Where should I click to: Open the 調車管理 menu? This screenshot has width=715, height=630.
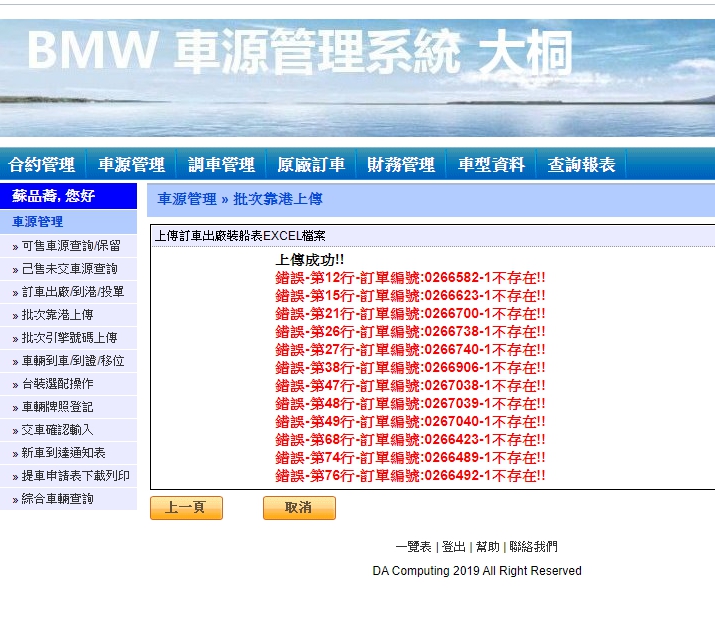[x=221, y=165]
